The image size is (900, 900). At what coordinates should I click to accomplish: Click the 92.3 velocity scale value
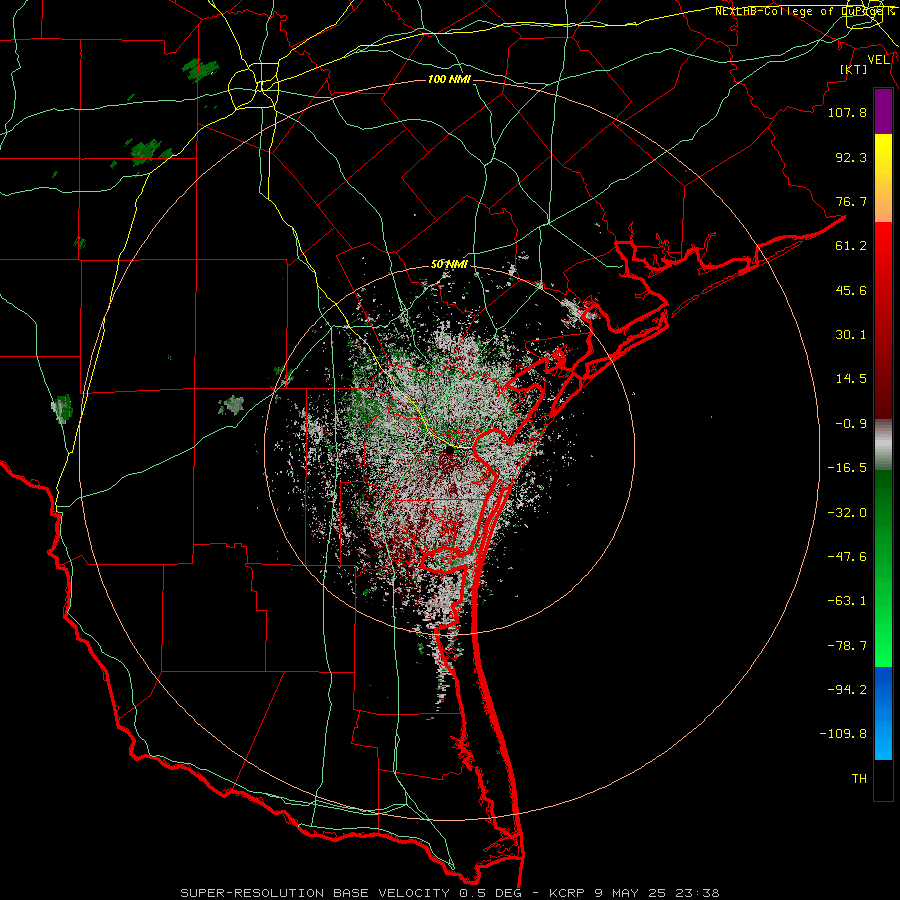click(851, 157)
